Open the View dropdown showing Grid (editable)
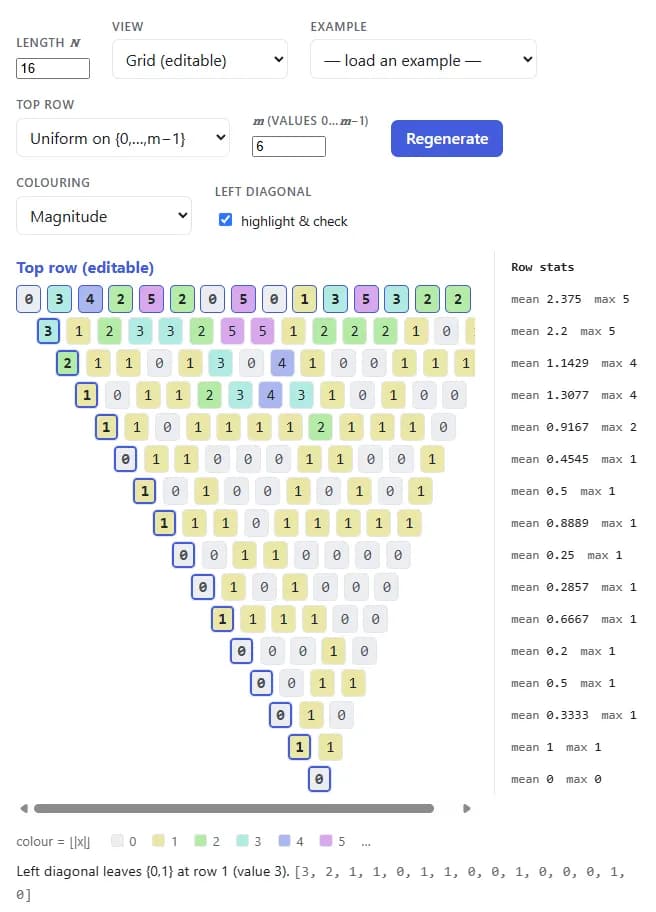Viewport: 656px width, 912px height. [199, 59]
